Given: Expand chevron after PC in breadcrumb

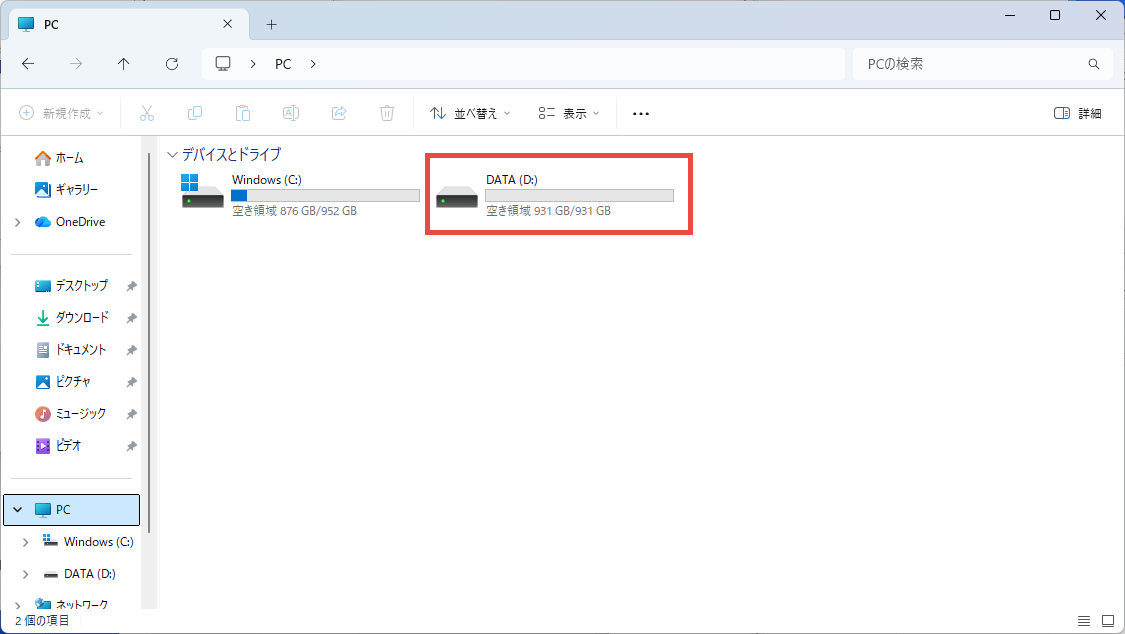Looking at the screenshot, I should coord(313,64).
